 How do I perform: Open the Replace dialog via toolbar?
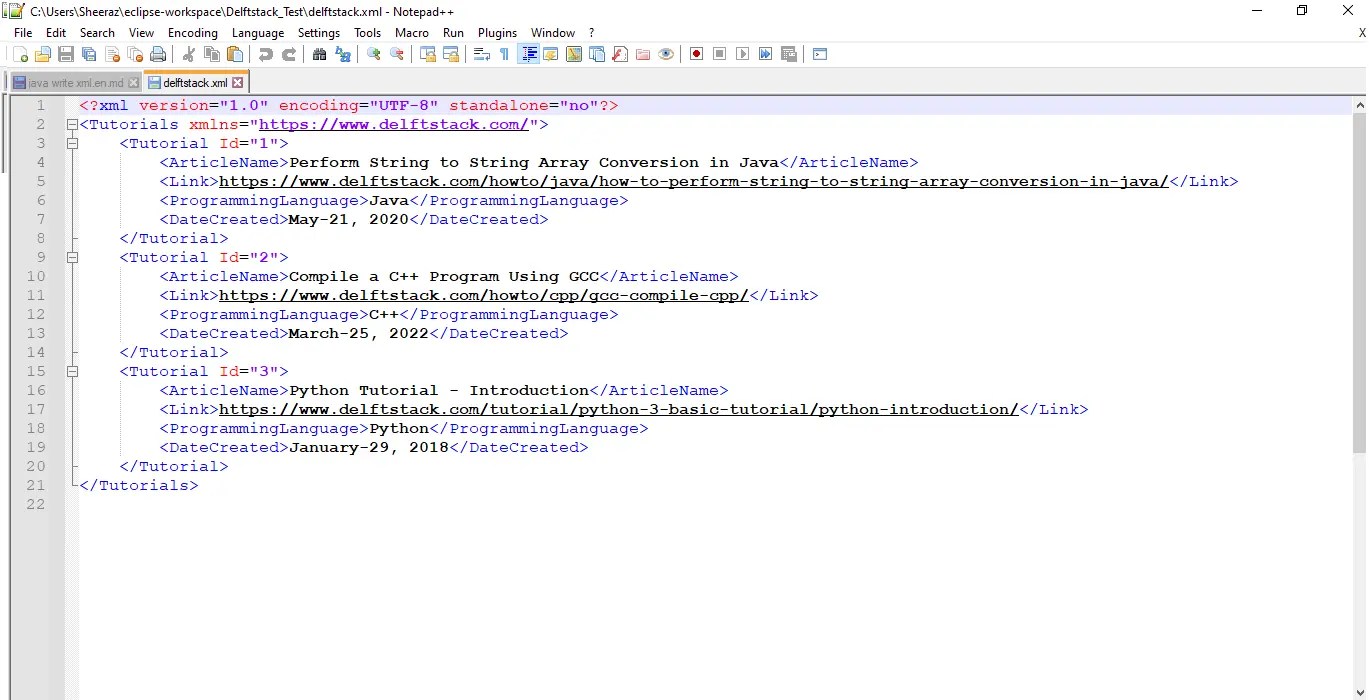click(x=343, y=54)
